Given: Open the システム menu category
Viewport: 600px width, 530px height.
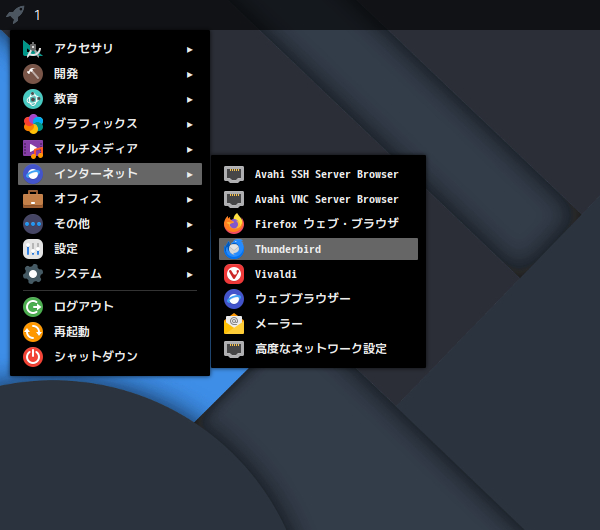Looking at the screenshot, I should [110, 274].
